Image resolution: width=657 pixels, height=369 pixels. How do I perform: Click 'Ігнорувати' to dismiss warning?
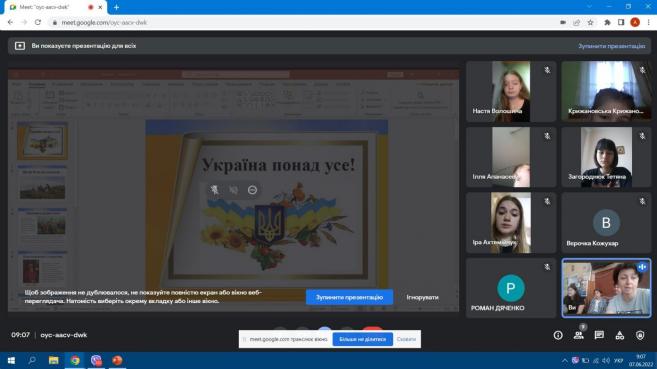(x=422, y=297)
